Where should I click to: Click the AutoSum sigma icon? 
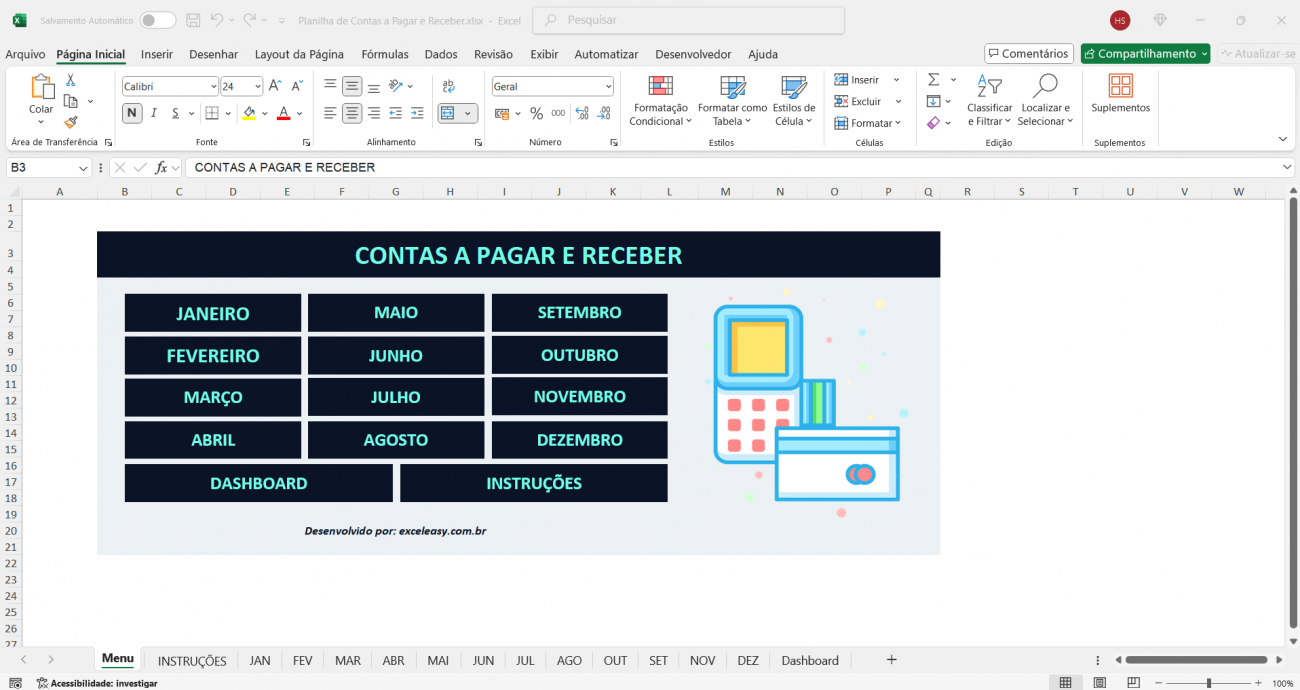click(x=933, y=79)
